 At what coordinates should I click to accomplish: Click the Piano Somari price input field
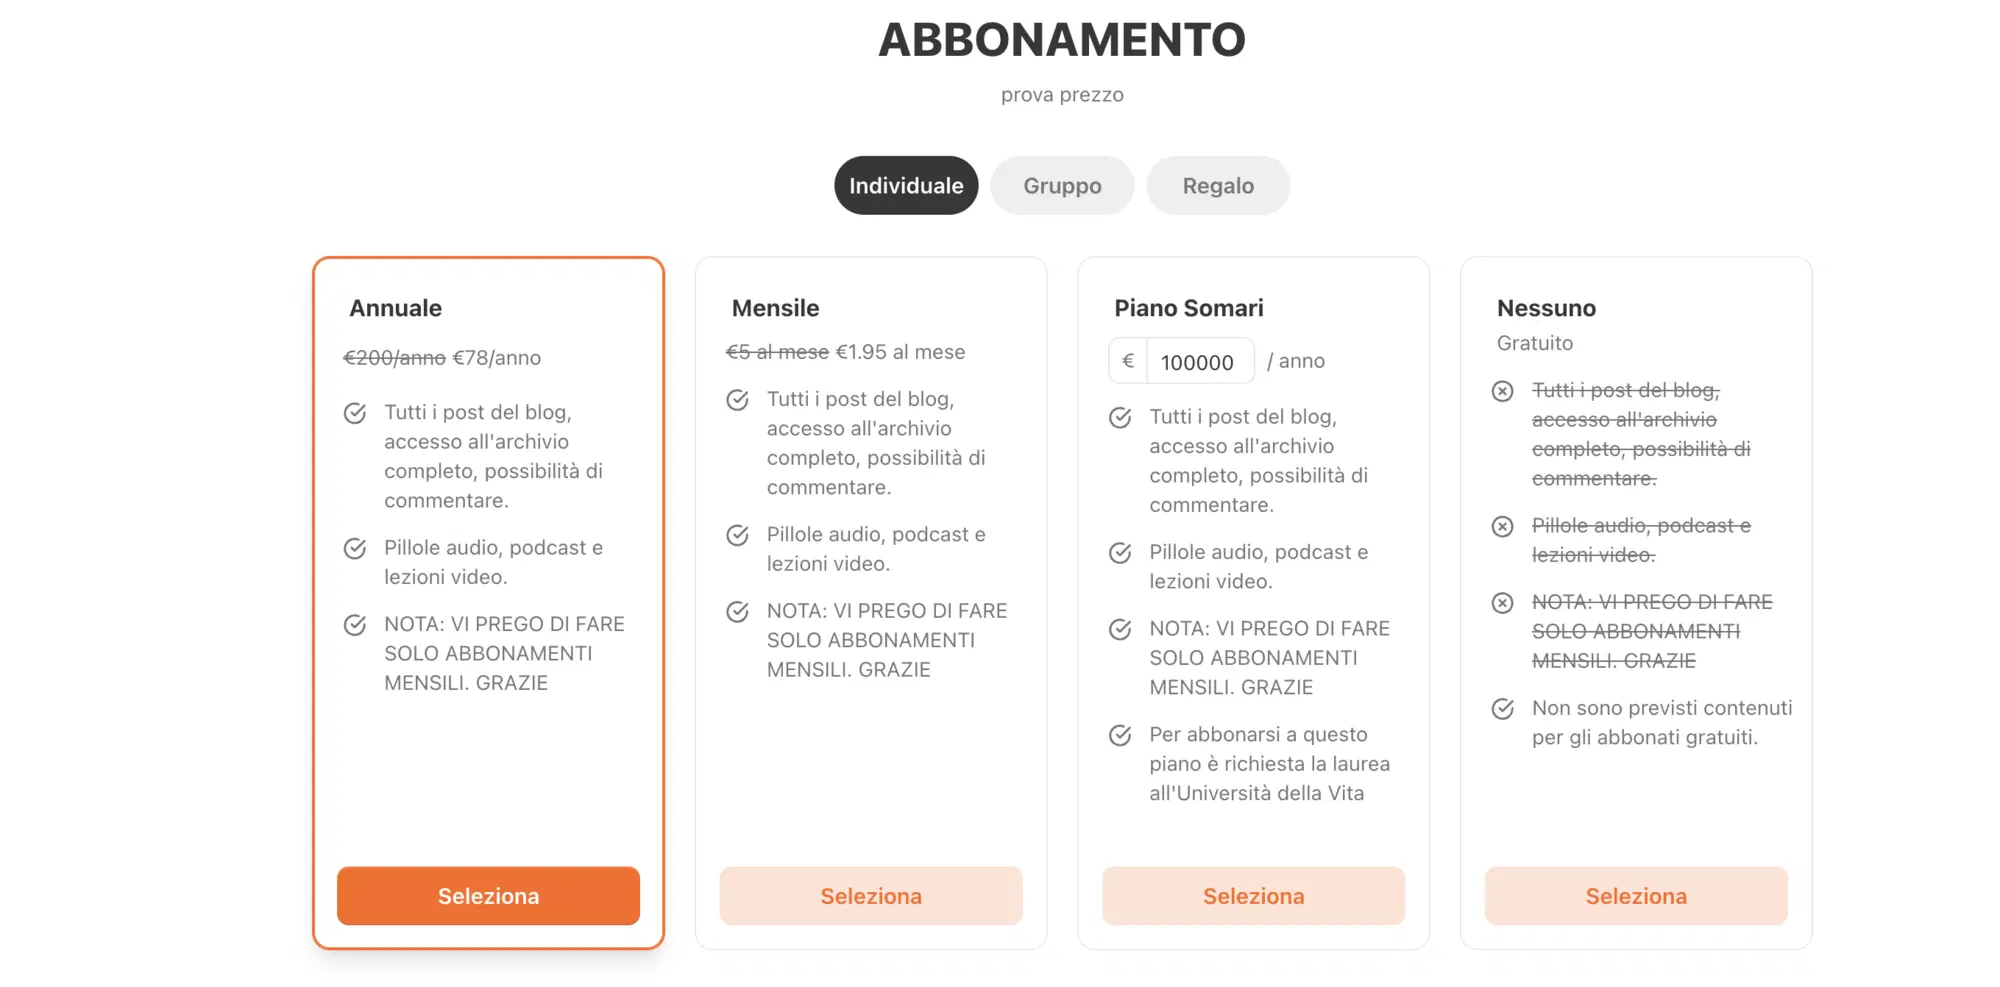[x=1200, y=360]
